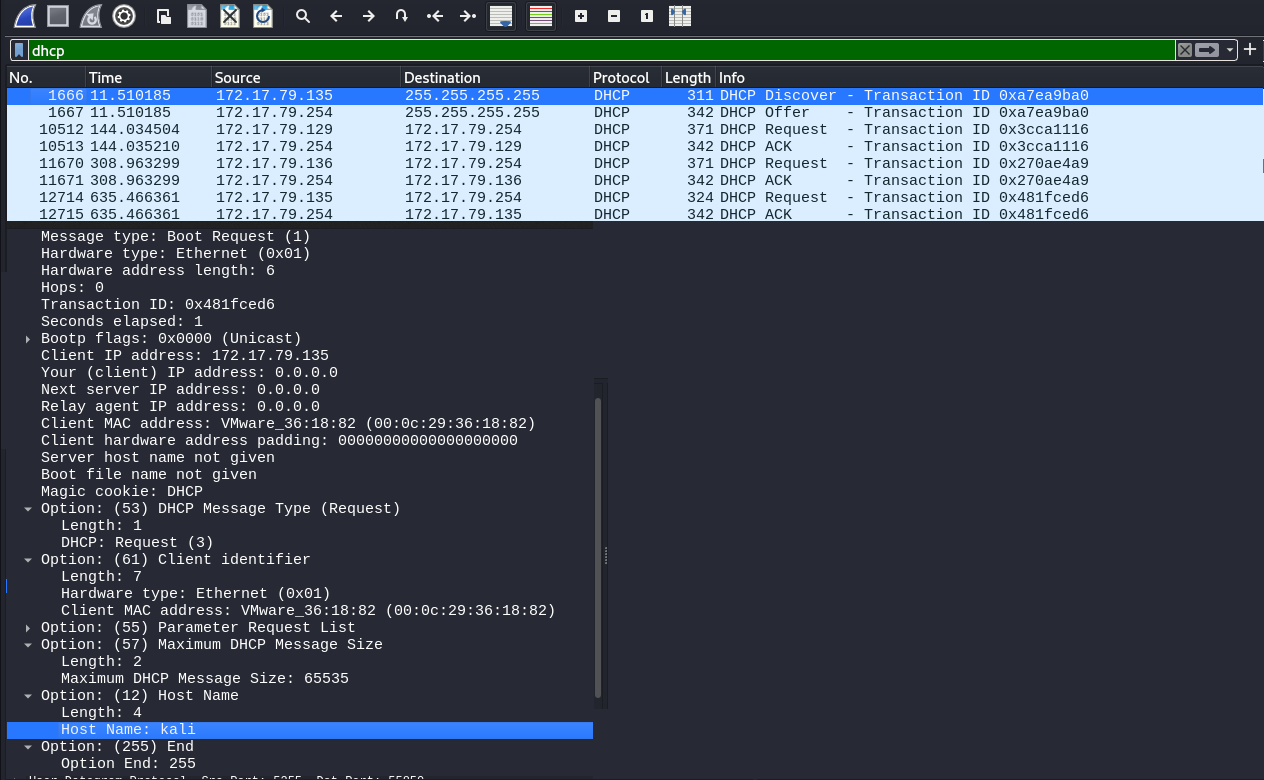Zoom out the main window text

614,16
